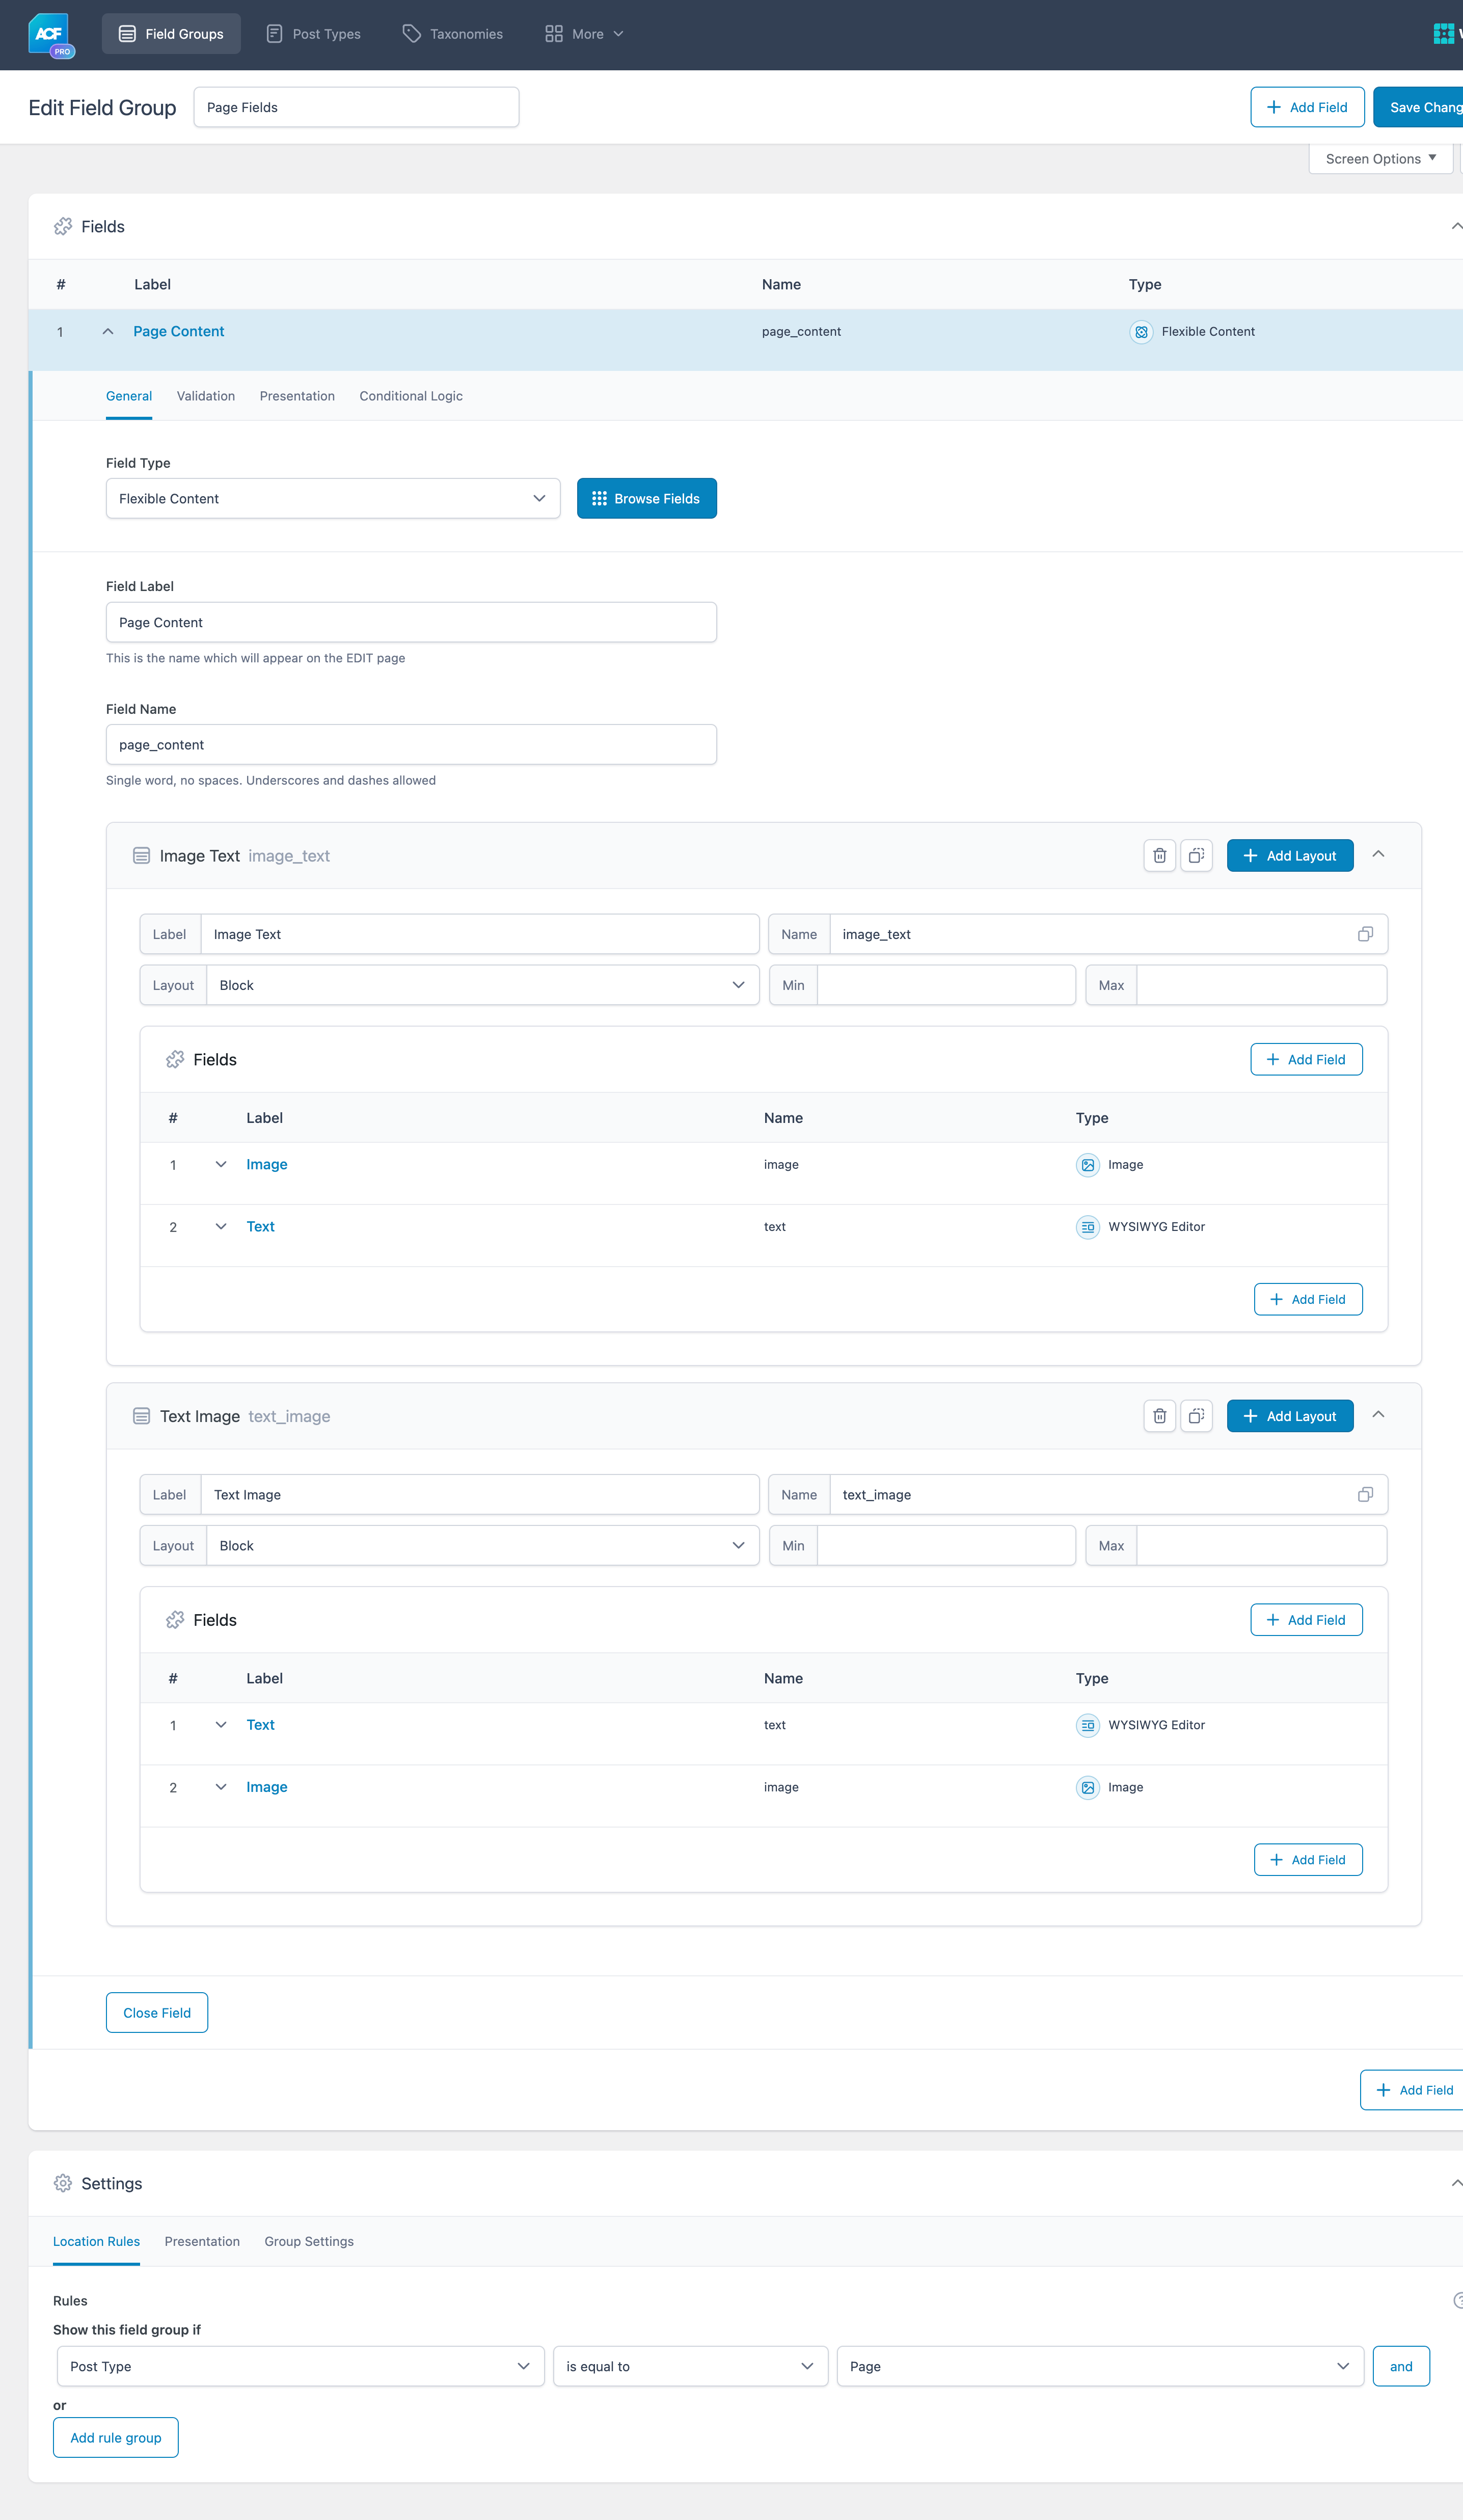Switch to Group Settings tab

click(309, 2241)
